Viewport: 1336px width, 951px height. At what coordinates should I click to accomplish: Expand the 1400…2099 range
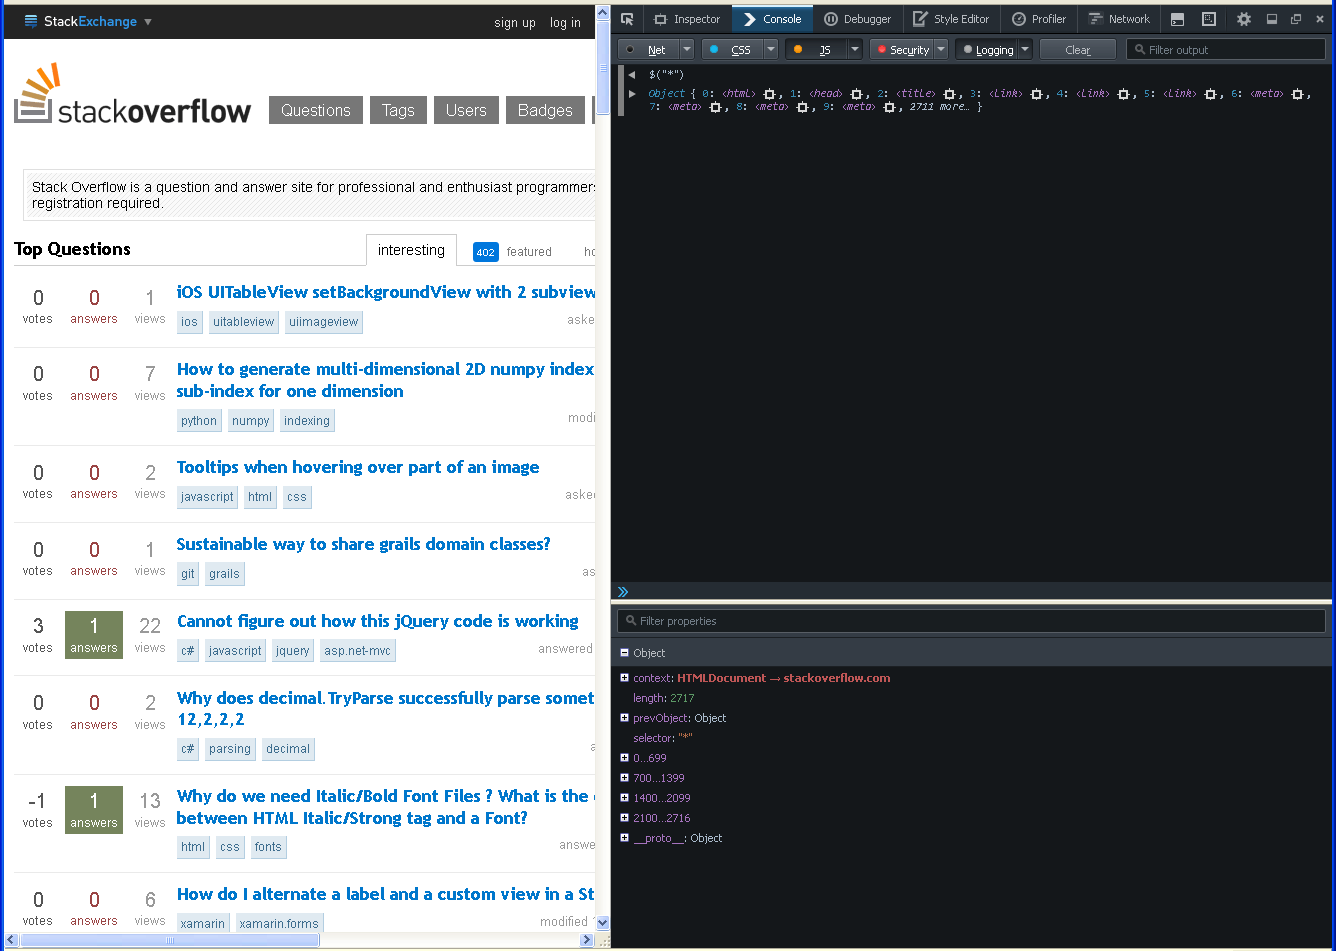coord(624,798)
